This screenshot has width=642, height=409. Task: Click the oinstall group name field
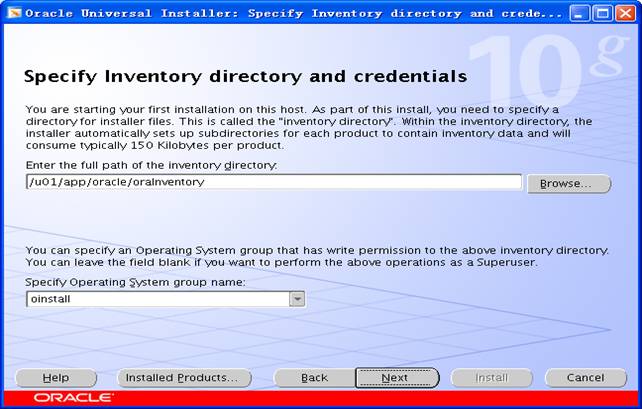click(158, 299)
